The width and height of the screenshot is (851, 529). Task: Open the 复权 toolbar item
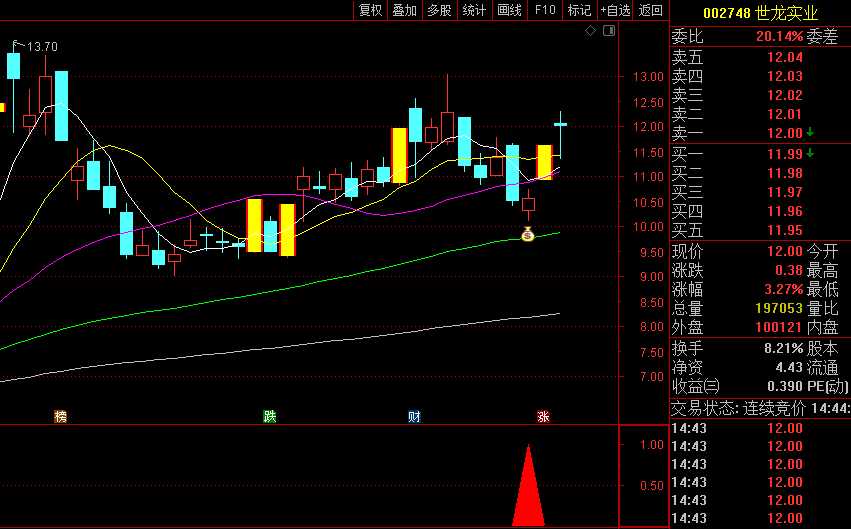pos(371,10)
